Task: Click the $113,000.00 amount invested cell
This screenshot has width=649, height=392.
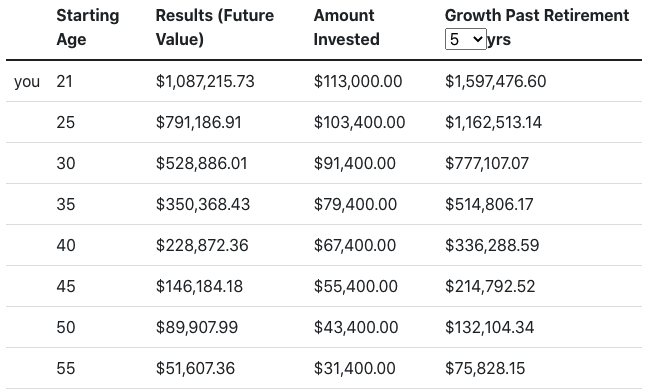Action: 358,81
